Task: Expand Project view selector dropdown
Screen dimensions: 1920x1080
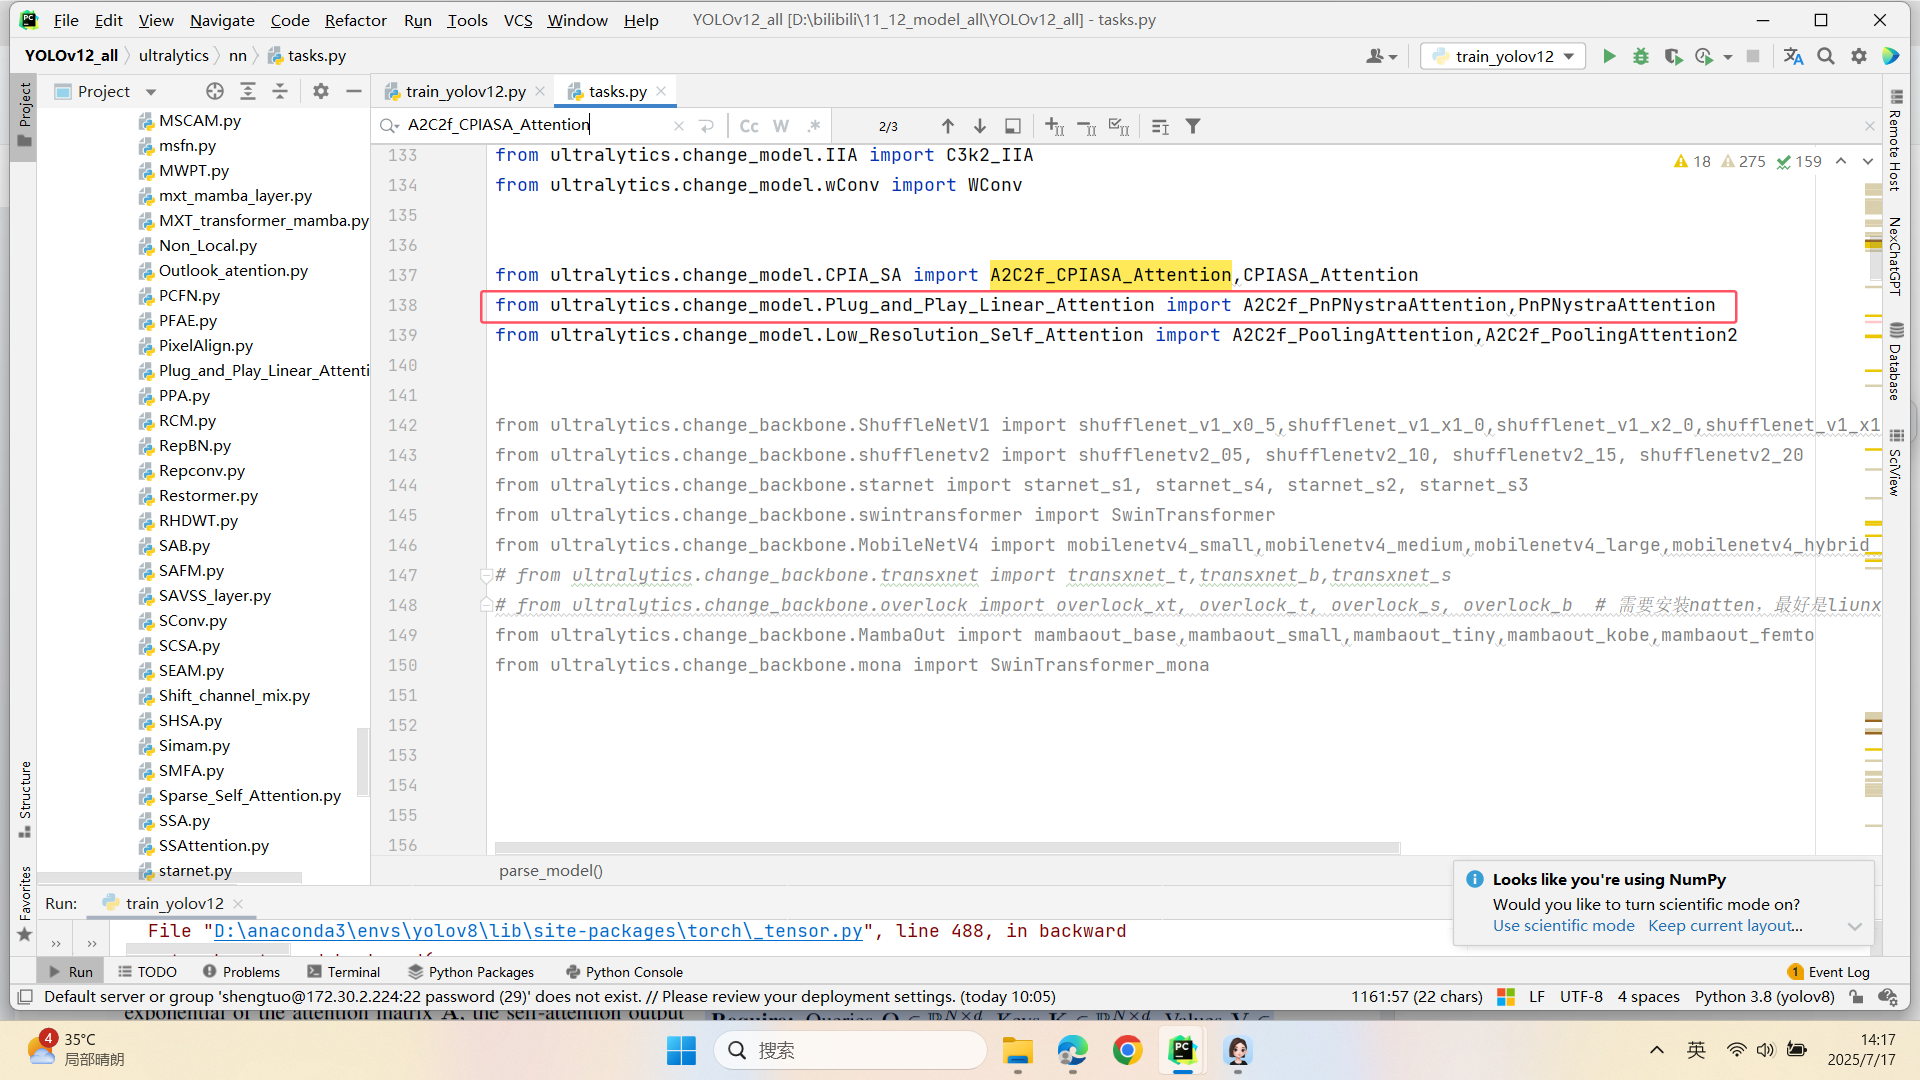Action: [x=151, y=92]
